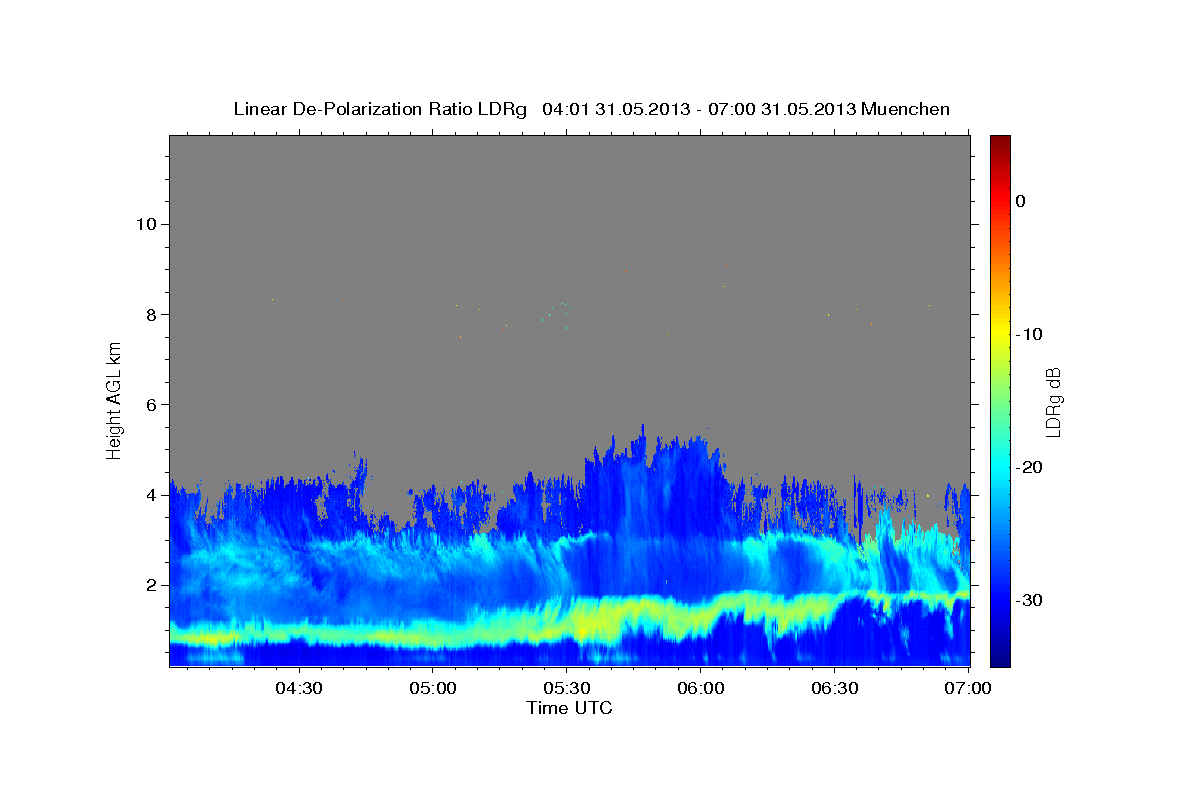Click the colorbar value 0 label
The image size is (1200, 800).
click(x=1021, y=201)
